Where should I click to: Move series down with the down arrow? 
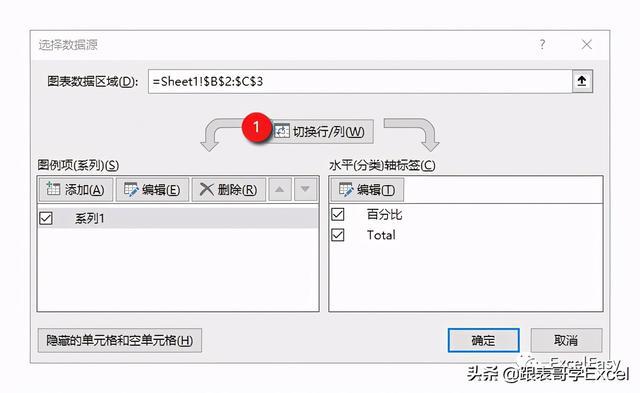305,190
